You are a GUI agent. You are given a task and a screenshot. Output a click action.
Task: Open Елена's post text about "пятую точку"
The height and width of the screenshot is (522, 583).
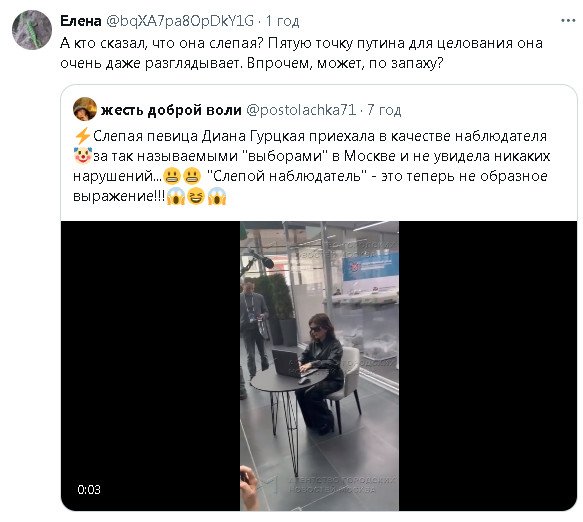(301, 54)
